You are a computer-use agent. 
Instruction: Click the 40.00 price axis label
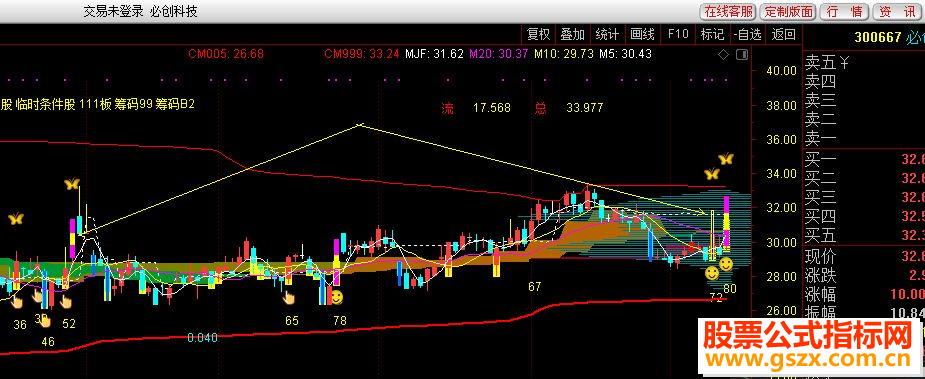coord(781,71)
